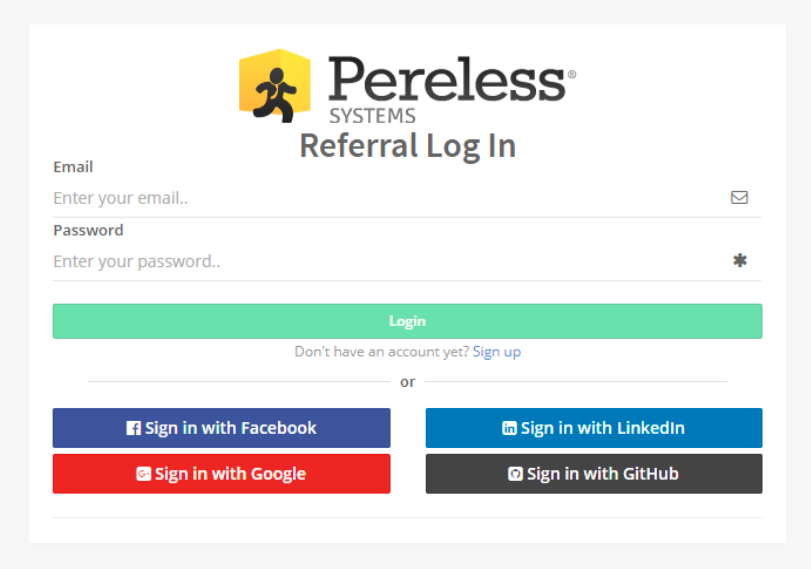811x569 pixels.
Task: Focus the Enter your password field
Action: (x=407, y=261)
